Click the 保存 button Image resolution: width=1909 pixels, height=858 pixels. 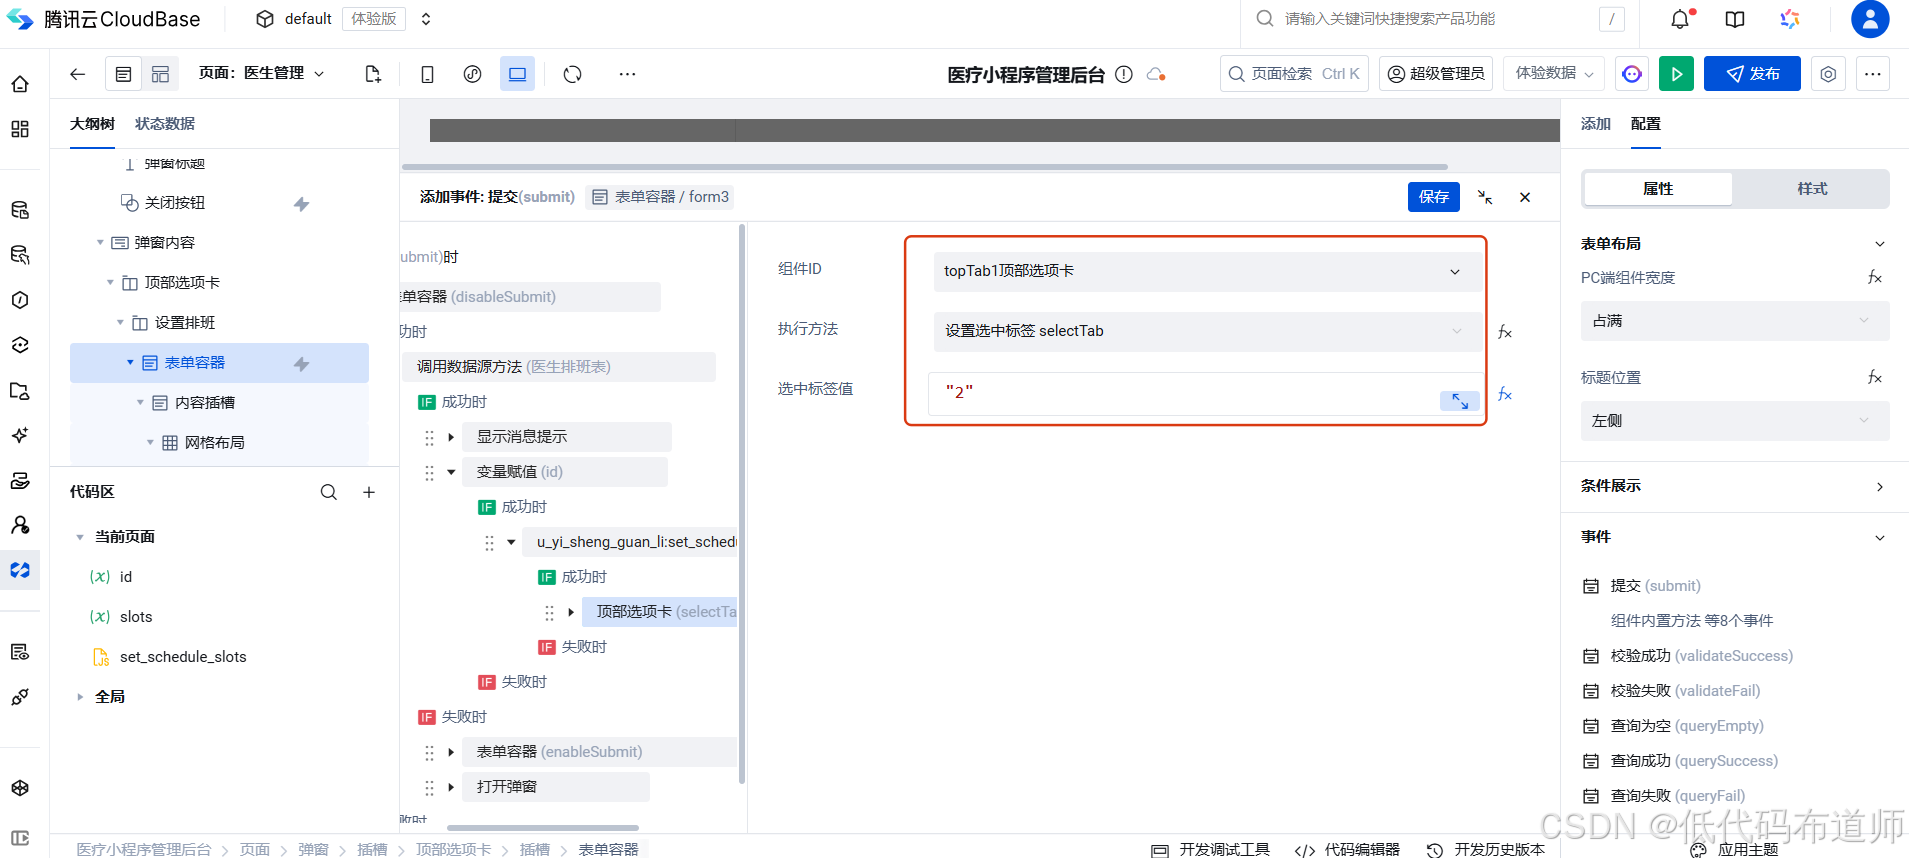tap(1434, 197)
